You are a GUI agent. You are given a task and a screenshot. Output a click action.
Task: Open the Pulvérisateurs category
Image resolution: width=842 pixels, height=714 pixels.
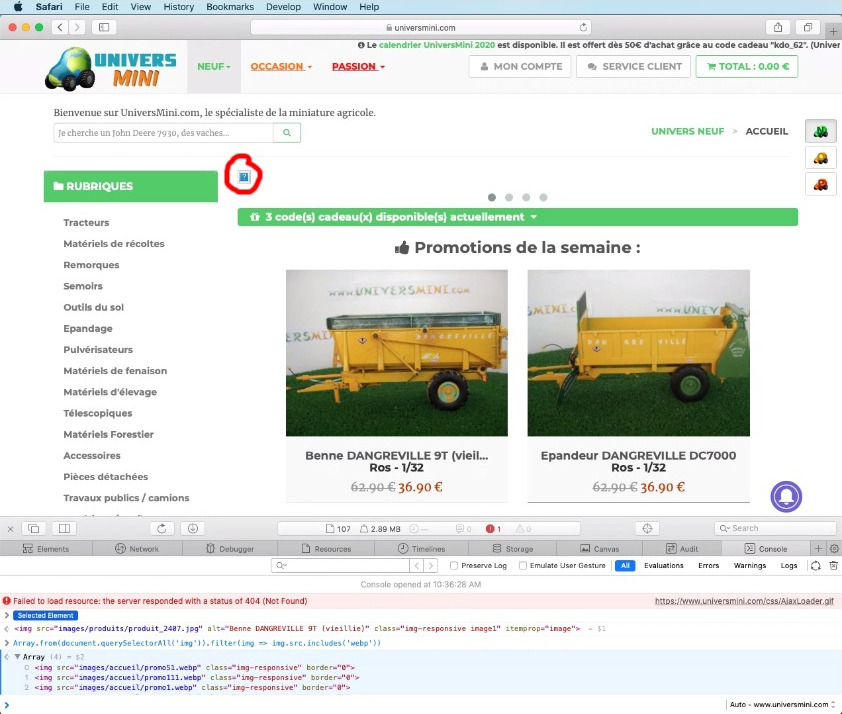[x=98, y=349]
